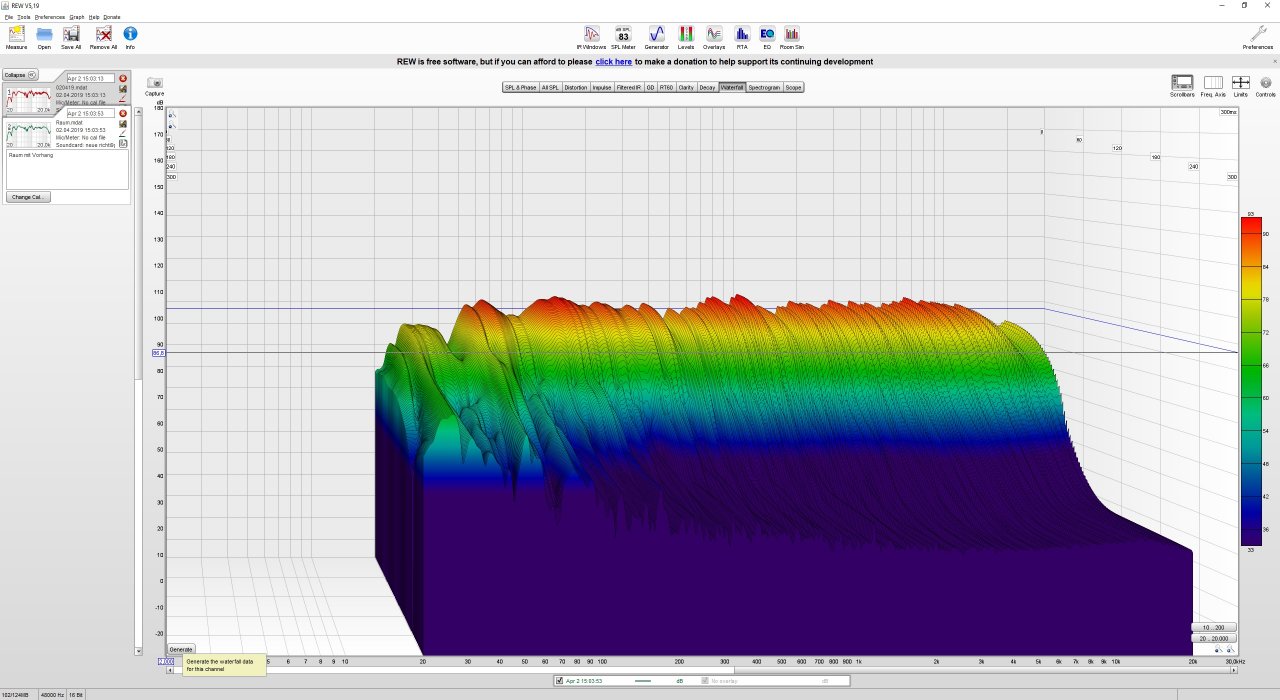Switch to the Clarity tab
The image size is (1280, 700).
tap(686, 87)
